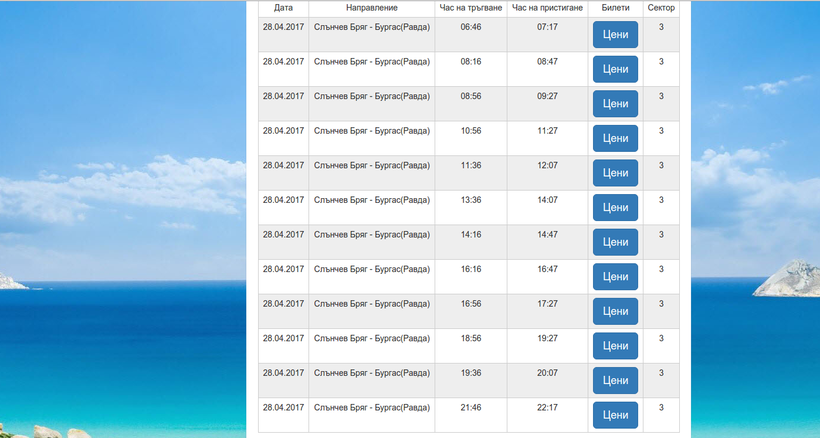
Task: Click the direction text in the 21:46 row
Action: click(372, 408)
